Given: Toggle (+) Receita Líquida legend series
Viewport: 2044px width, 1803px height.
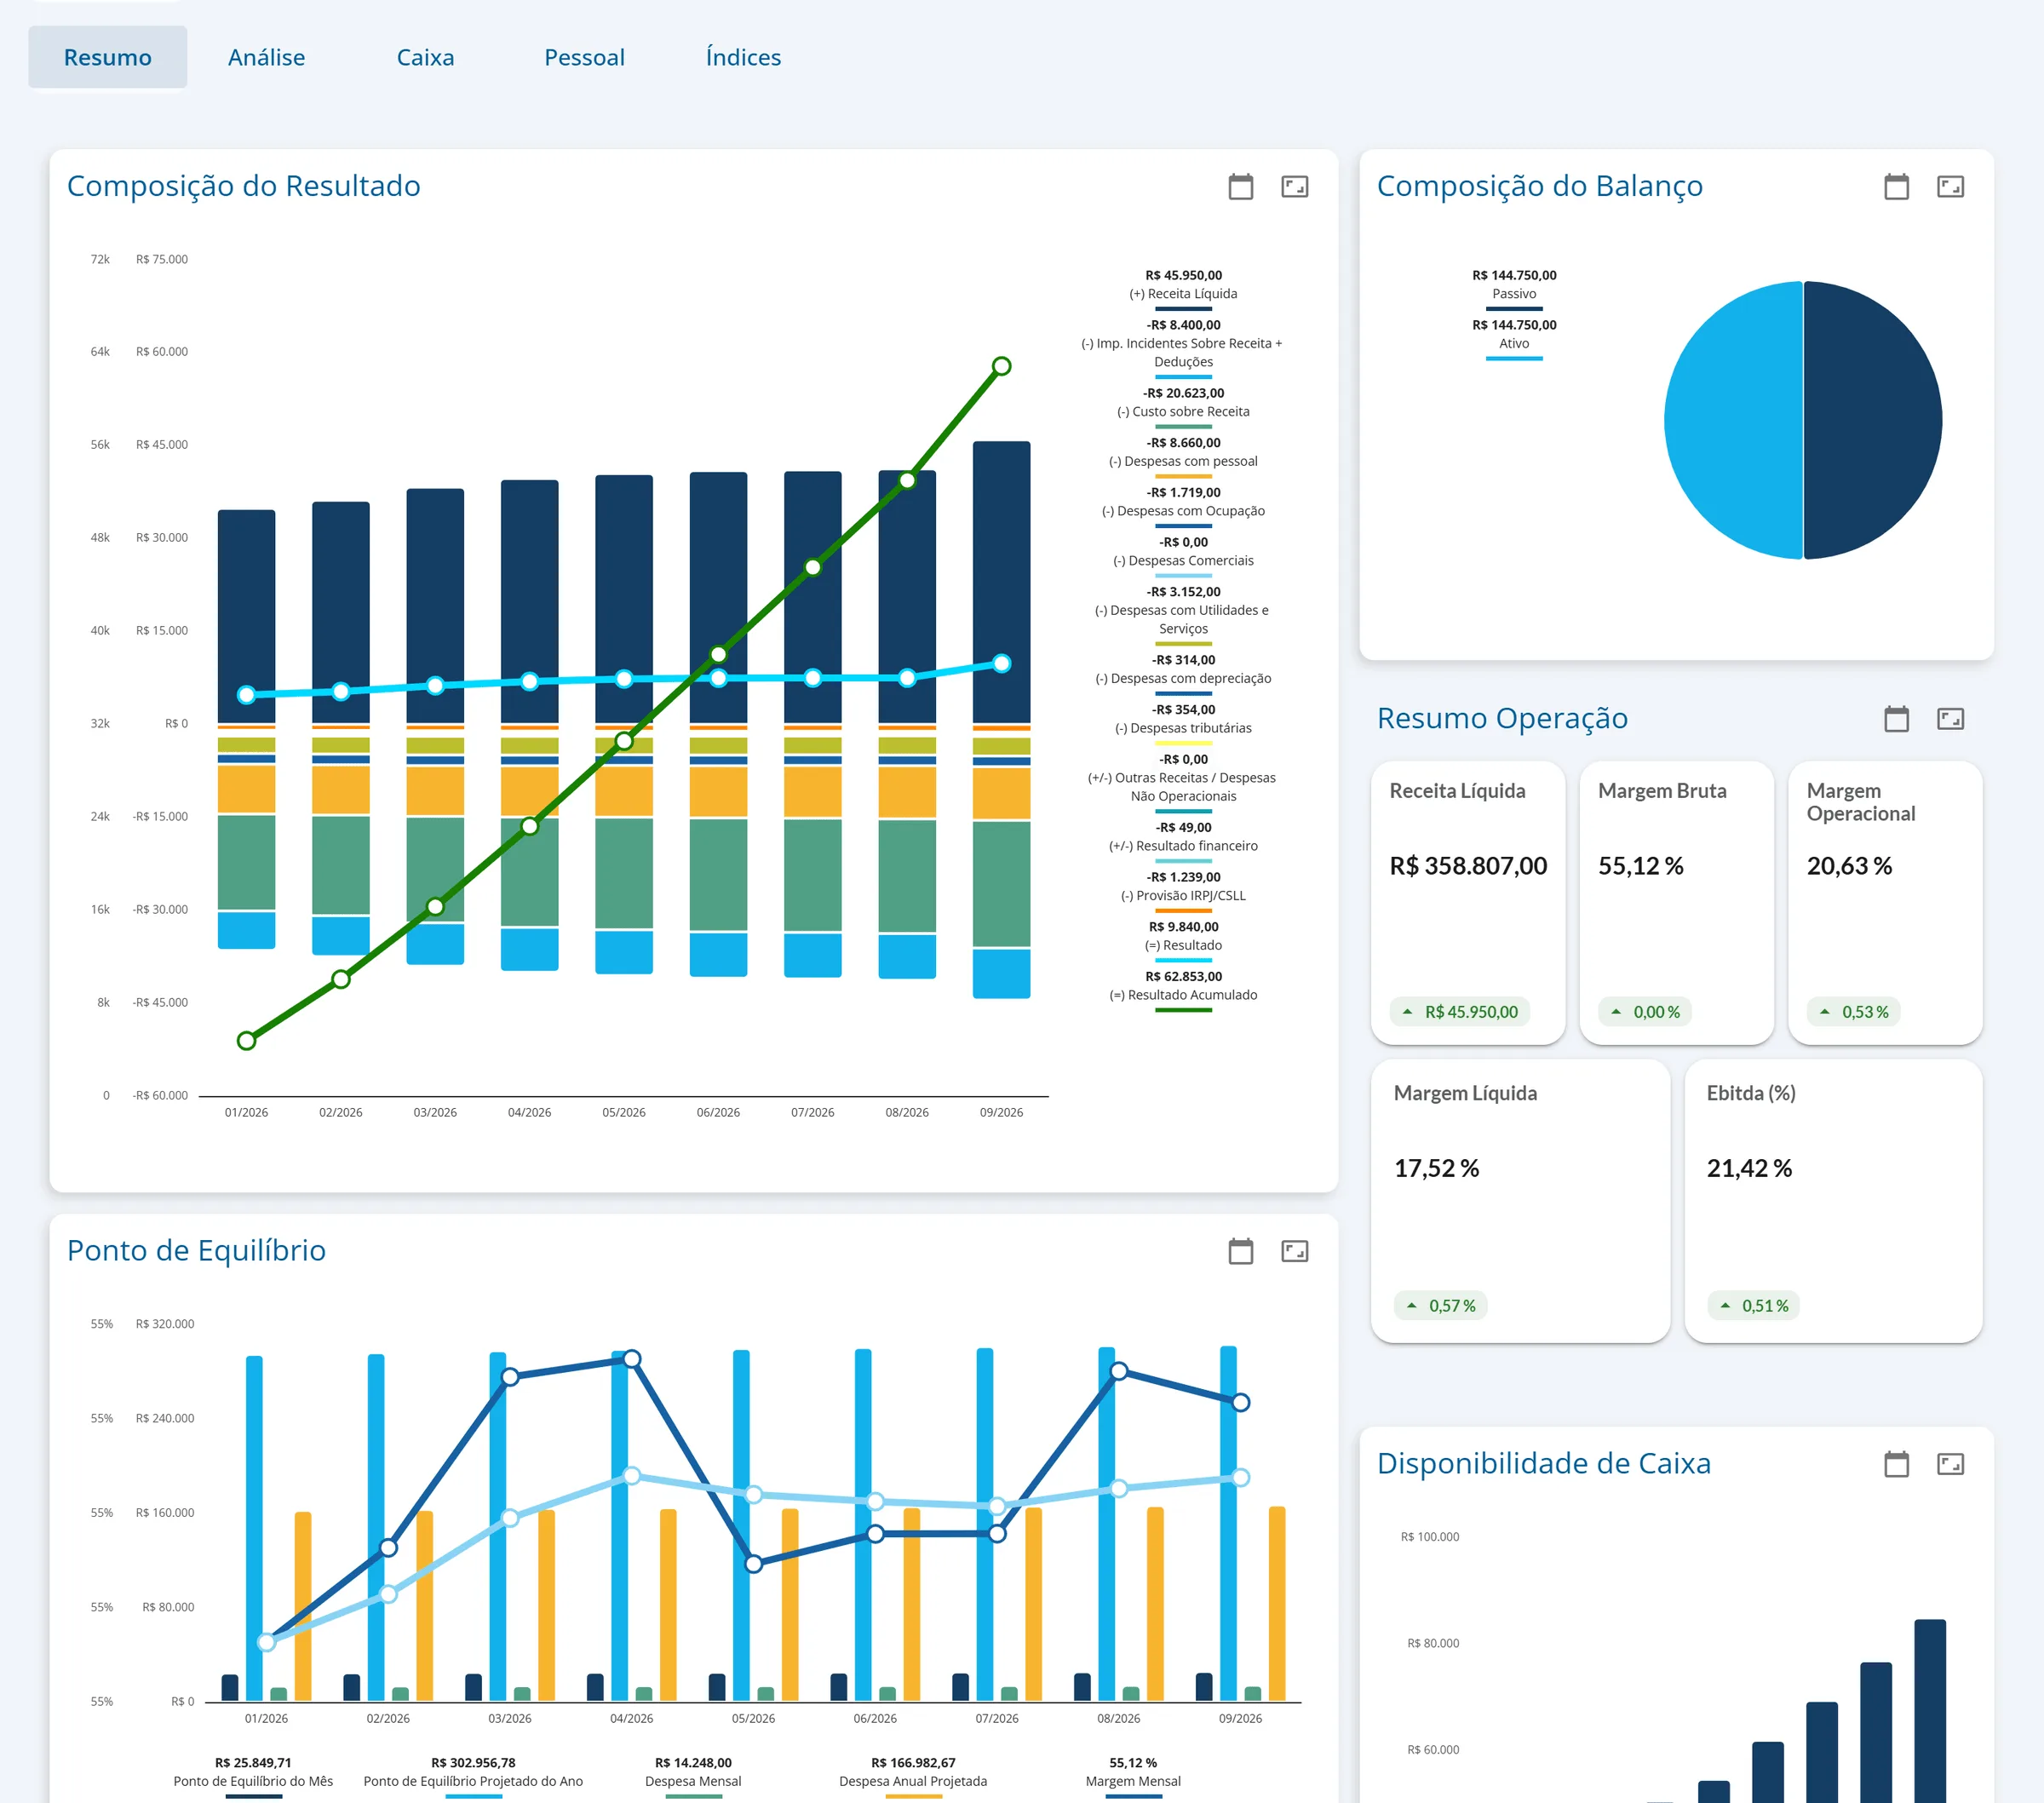Looking at the screenshot, I should click(1183, 289).
